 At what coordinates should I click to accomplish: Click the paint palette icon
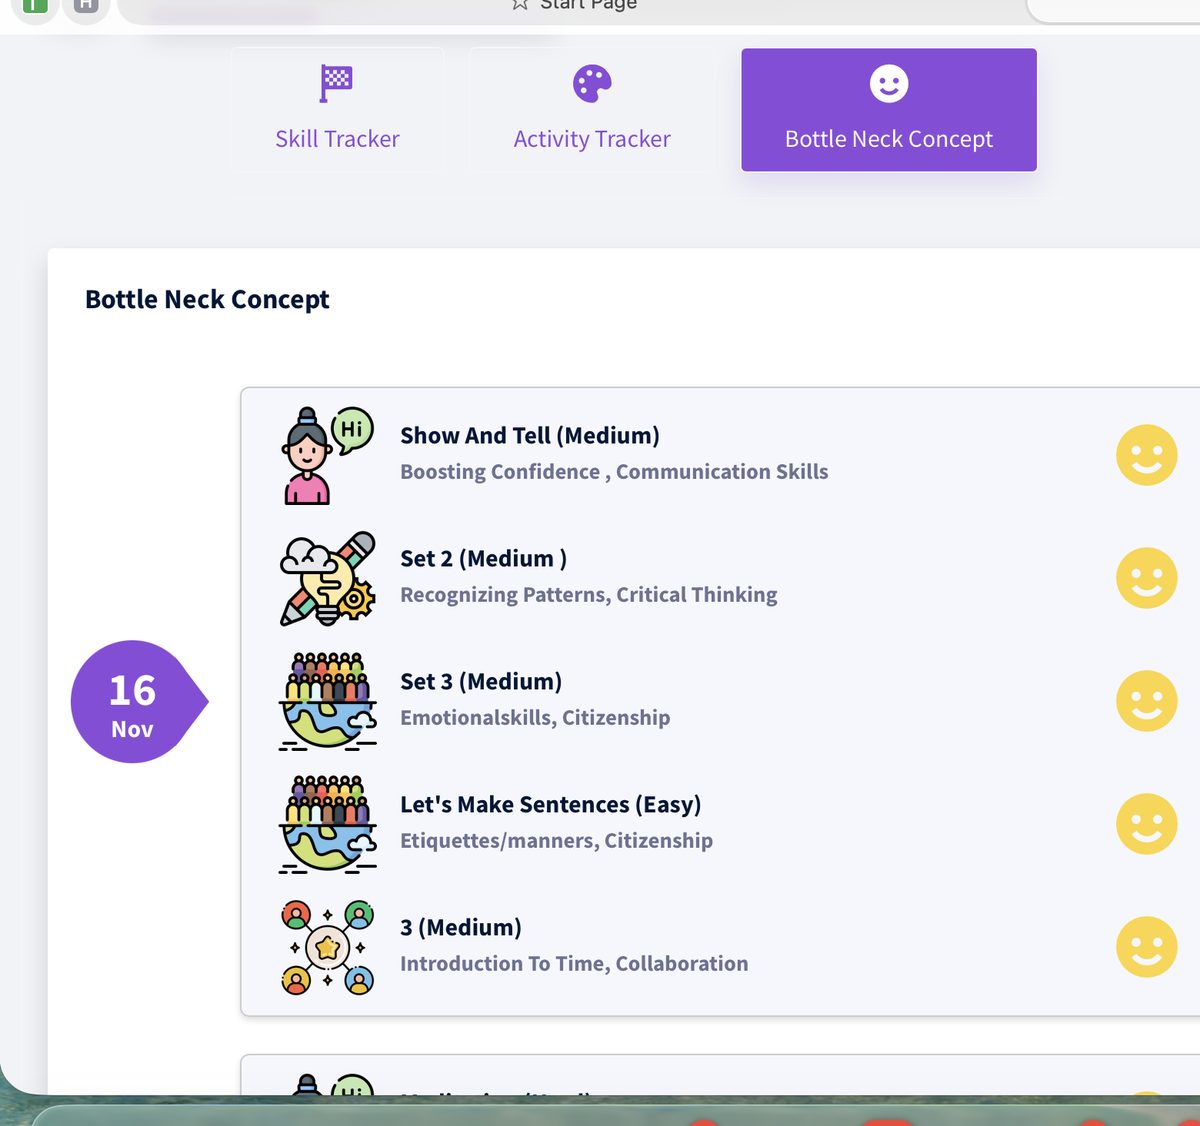click(592, 84)
